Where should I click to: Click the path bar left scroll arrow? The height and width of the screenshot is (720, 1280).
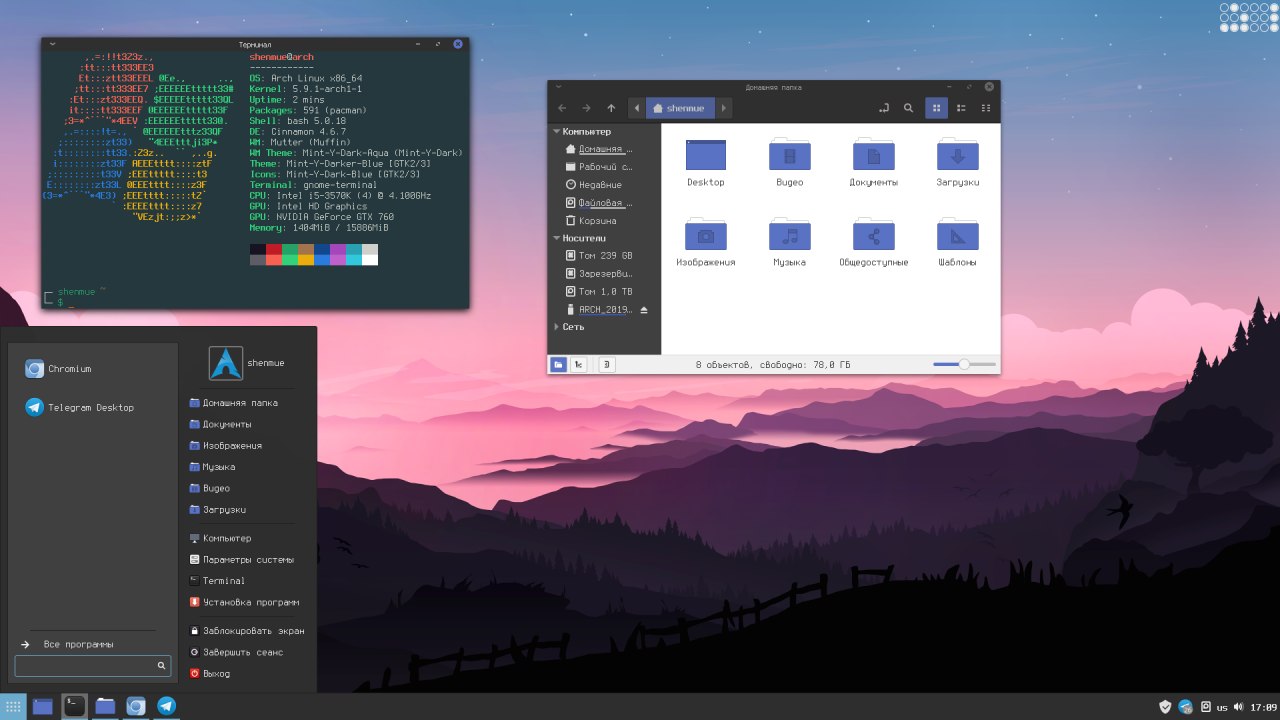(x=637, y=108)
